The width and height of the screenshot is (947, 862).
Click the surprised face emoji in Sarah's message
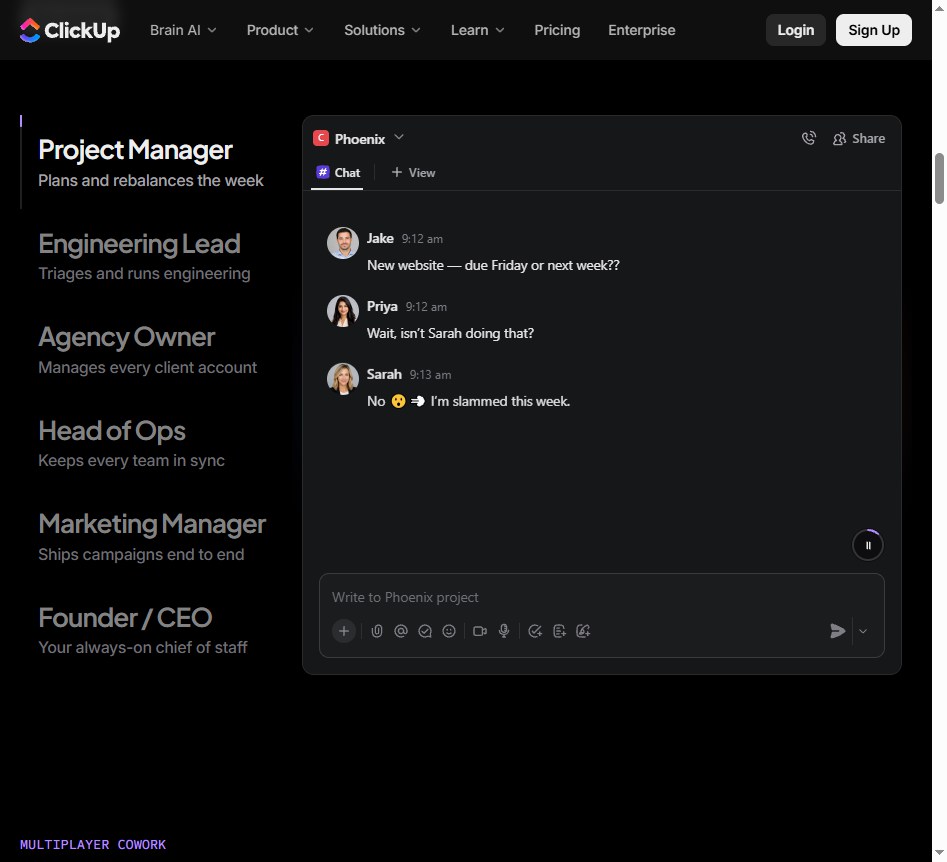click(x=399, y=401)
